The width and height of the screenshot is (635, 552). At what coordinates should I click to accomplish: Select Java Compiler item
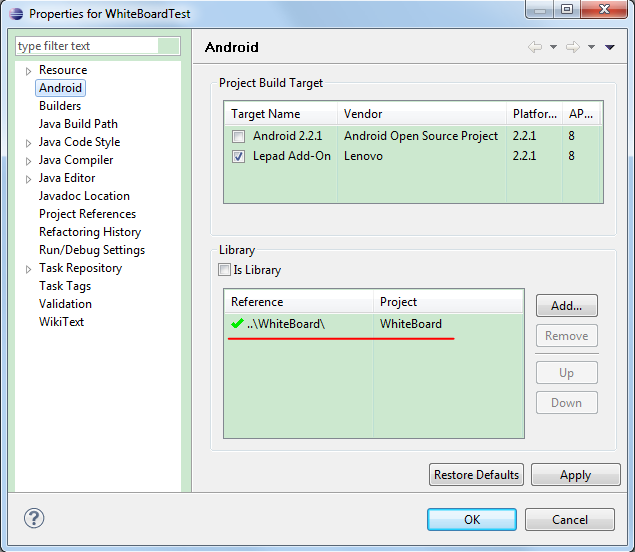76,160
